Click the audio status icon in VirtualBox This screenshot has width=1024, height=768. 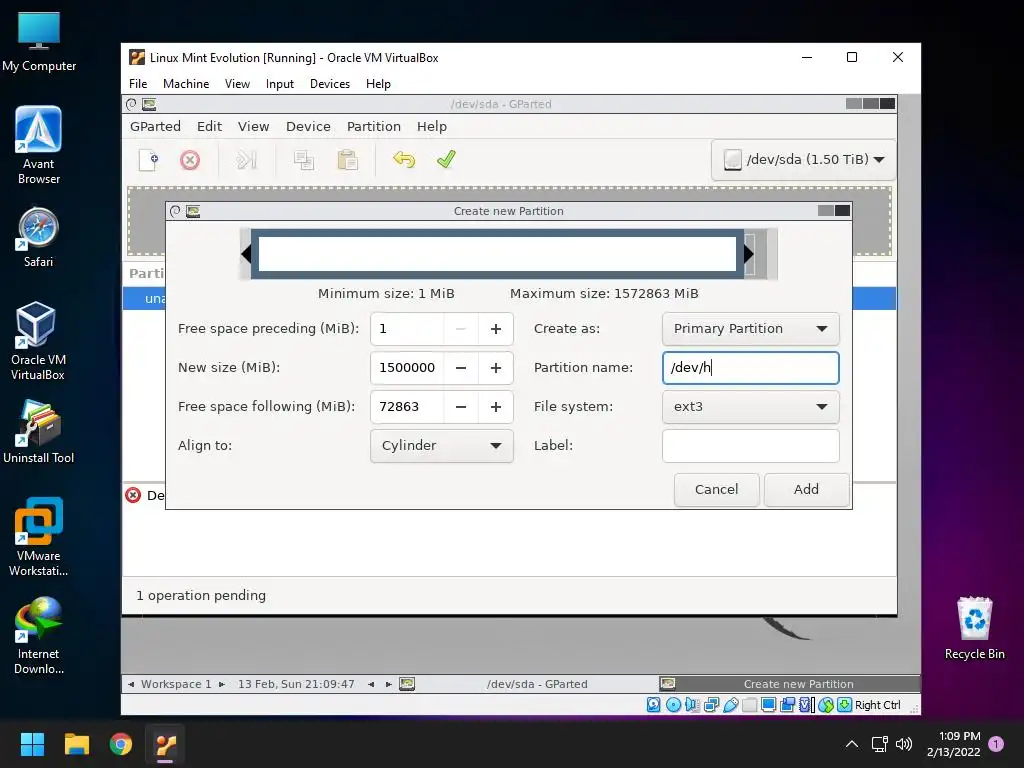tap(692, 705)
